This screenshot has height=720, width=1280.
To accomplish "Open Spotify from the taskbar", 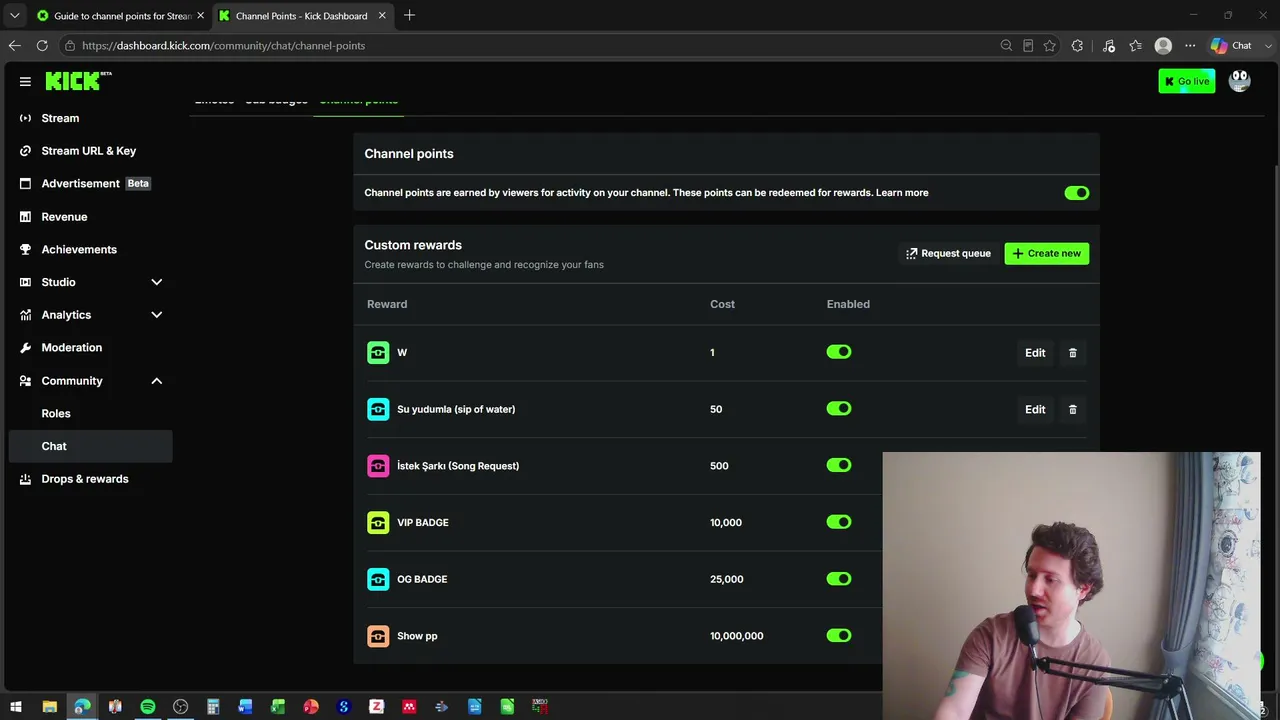I will (148, 707).
